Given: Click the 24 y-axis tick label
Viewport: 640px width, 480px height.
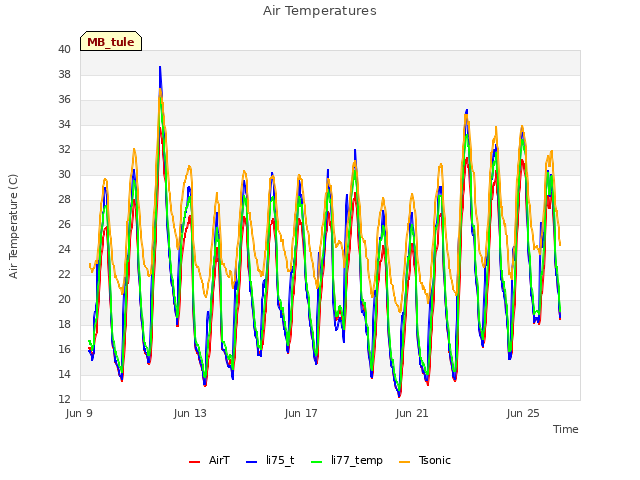Looking at the screenshot, I should pos(64,249).
